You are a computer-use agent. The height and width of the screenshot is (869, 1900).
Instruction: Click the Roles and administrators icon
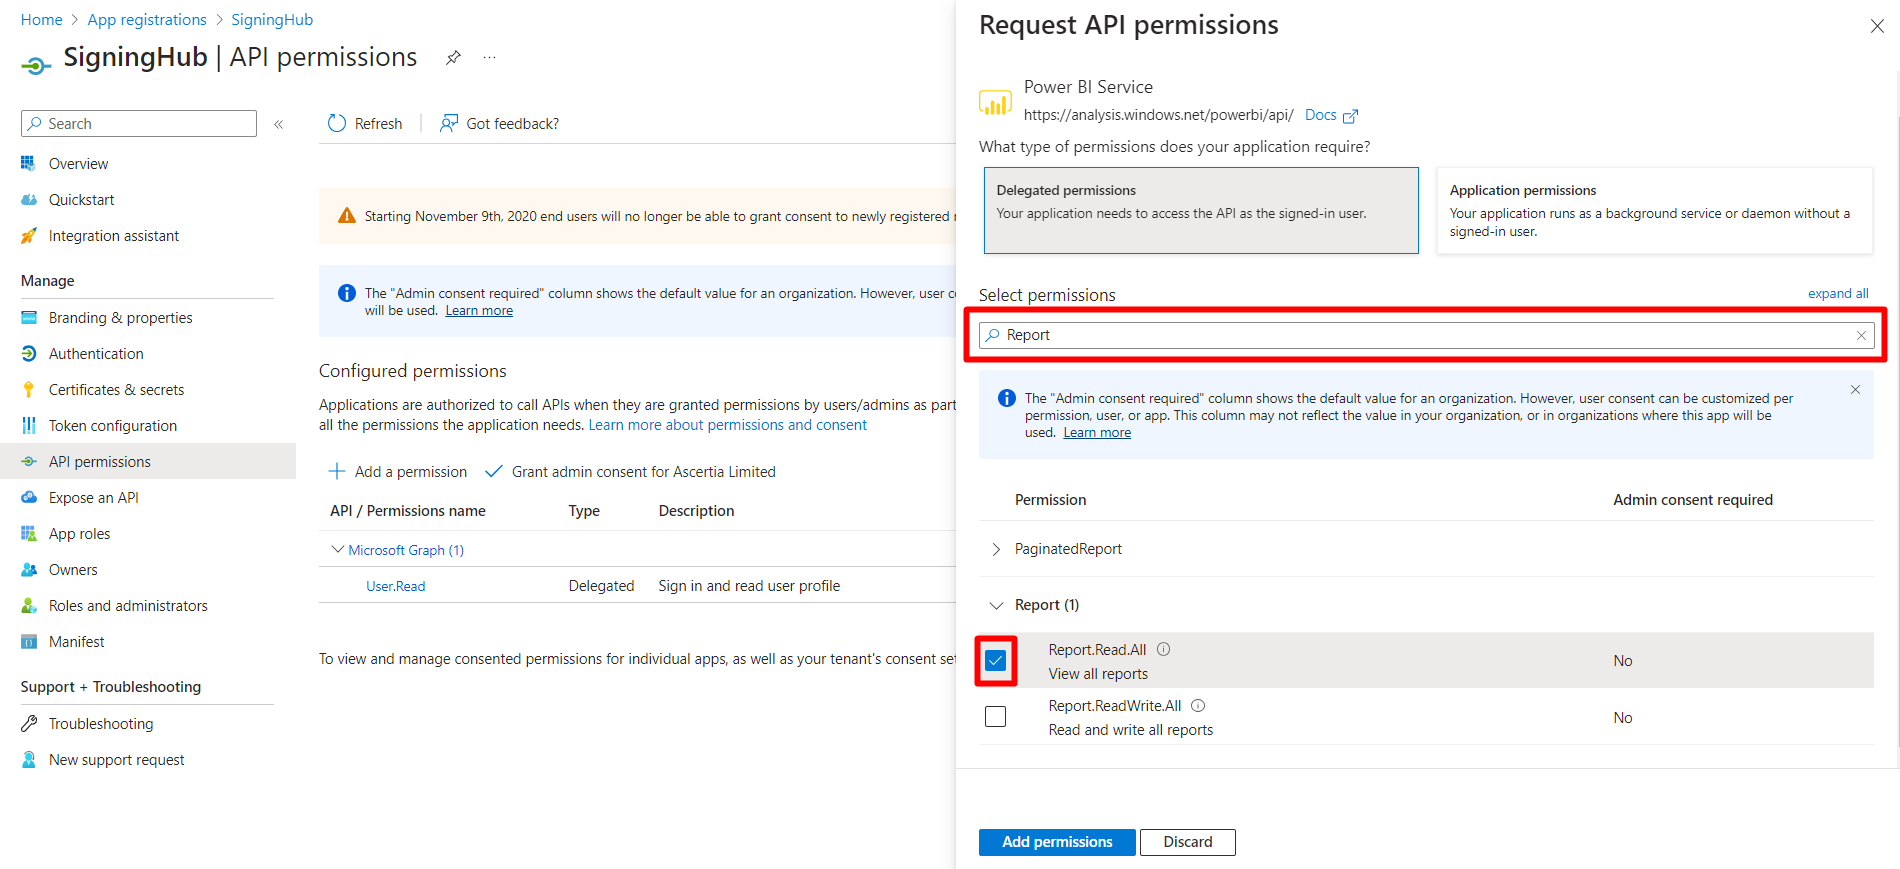(x=29, y=605)
